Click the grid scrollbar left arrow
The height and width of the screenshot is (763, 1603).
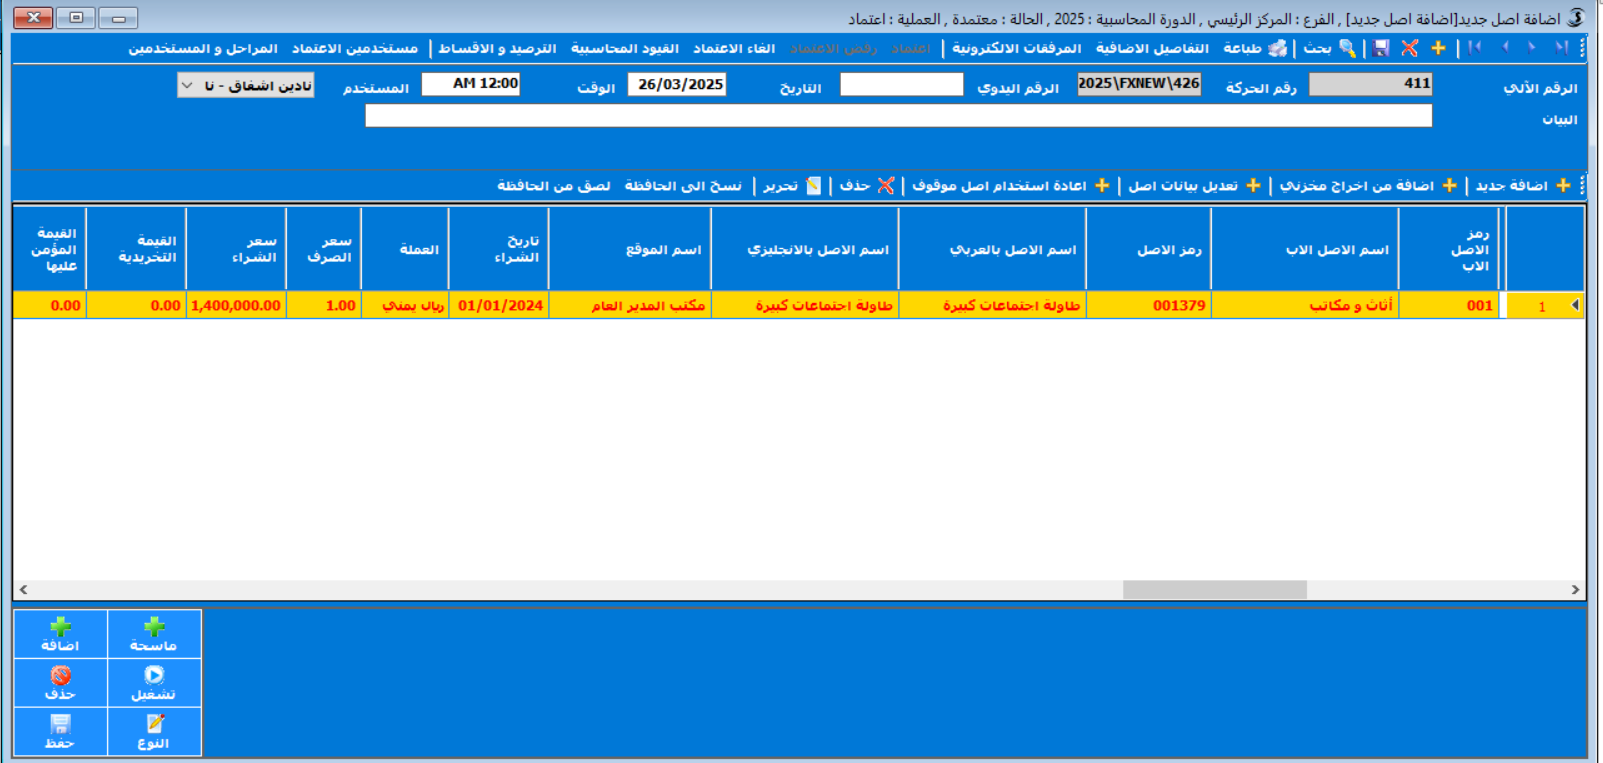[x=23, y=590]
